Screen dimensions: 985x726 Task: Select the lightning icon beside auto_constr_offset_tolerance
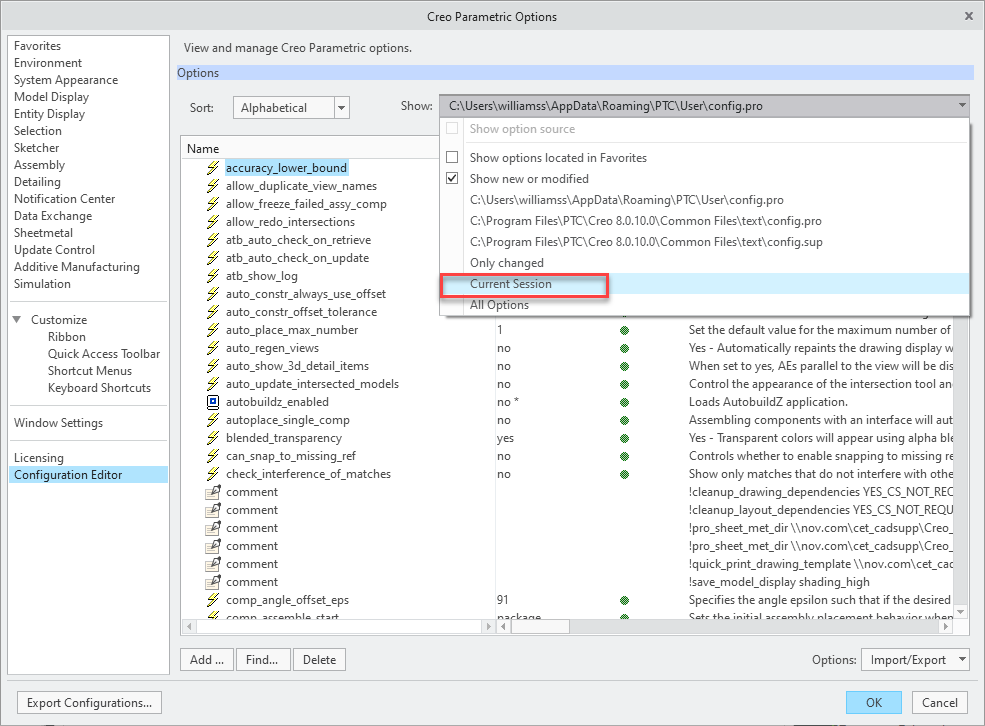(x=213, y=312)
